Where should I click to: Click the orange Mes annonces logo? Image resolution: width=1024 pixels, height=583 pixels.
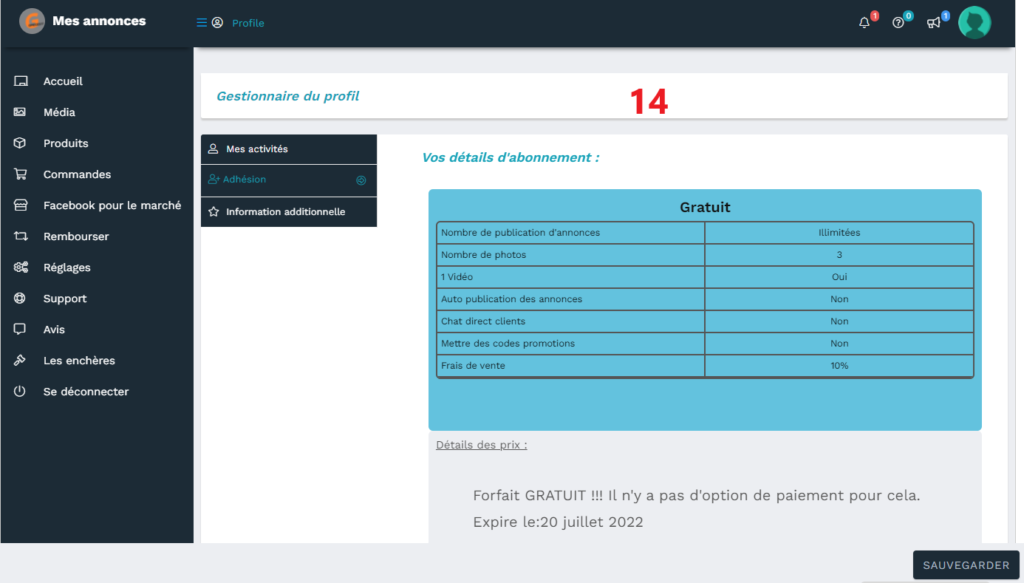31,22
